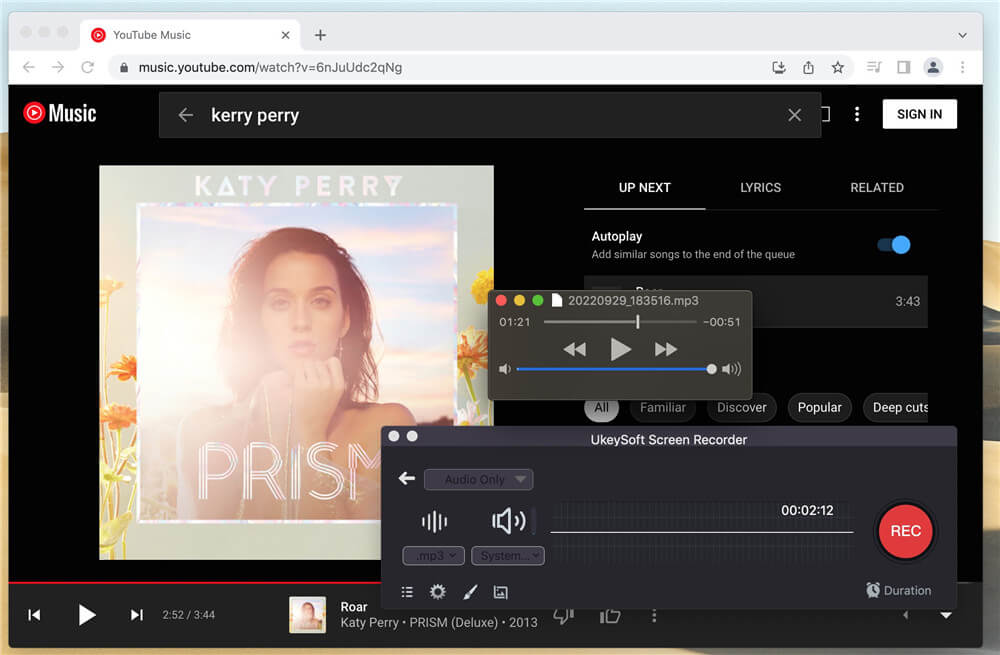1000x655 pixels.
Task: Open the System audio source dropdown
Action: point(508,555)
